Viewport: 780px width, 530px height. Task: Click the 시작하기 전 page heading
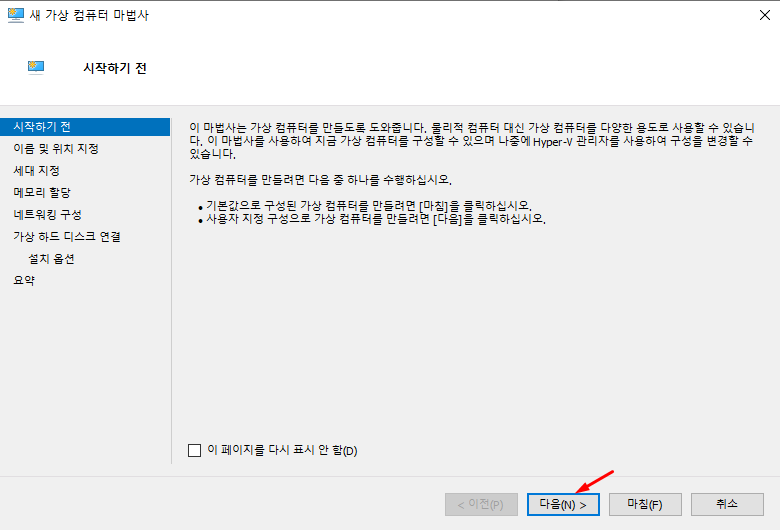point(115,68)
